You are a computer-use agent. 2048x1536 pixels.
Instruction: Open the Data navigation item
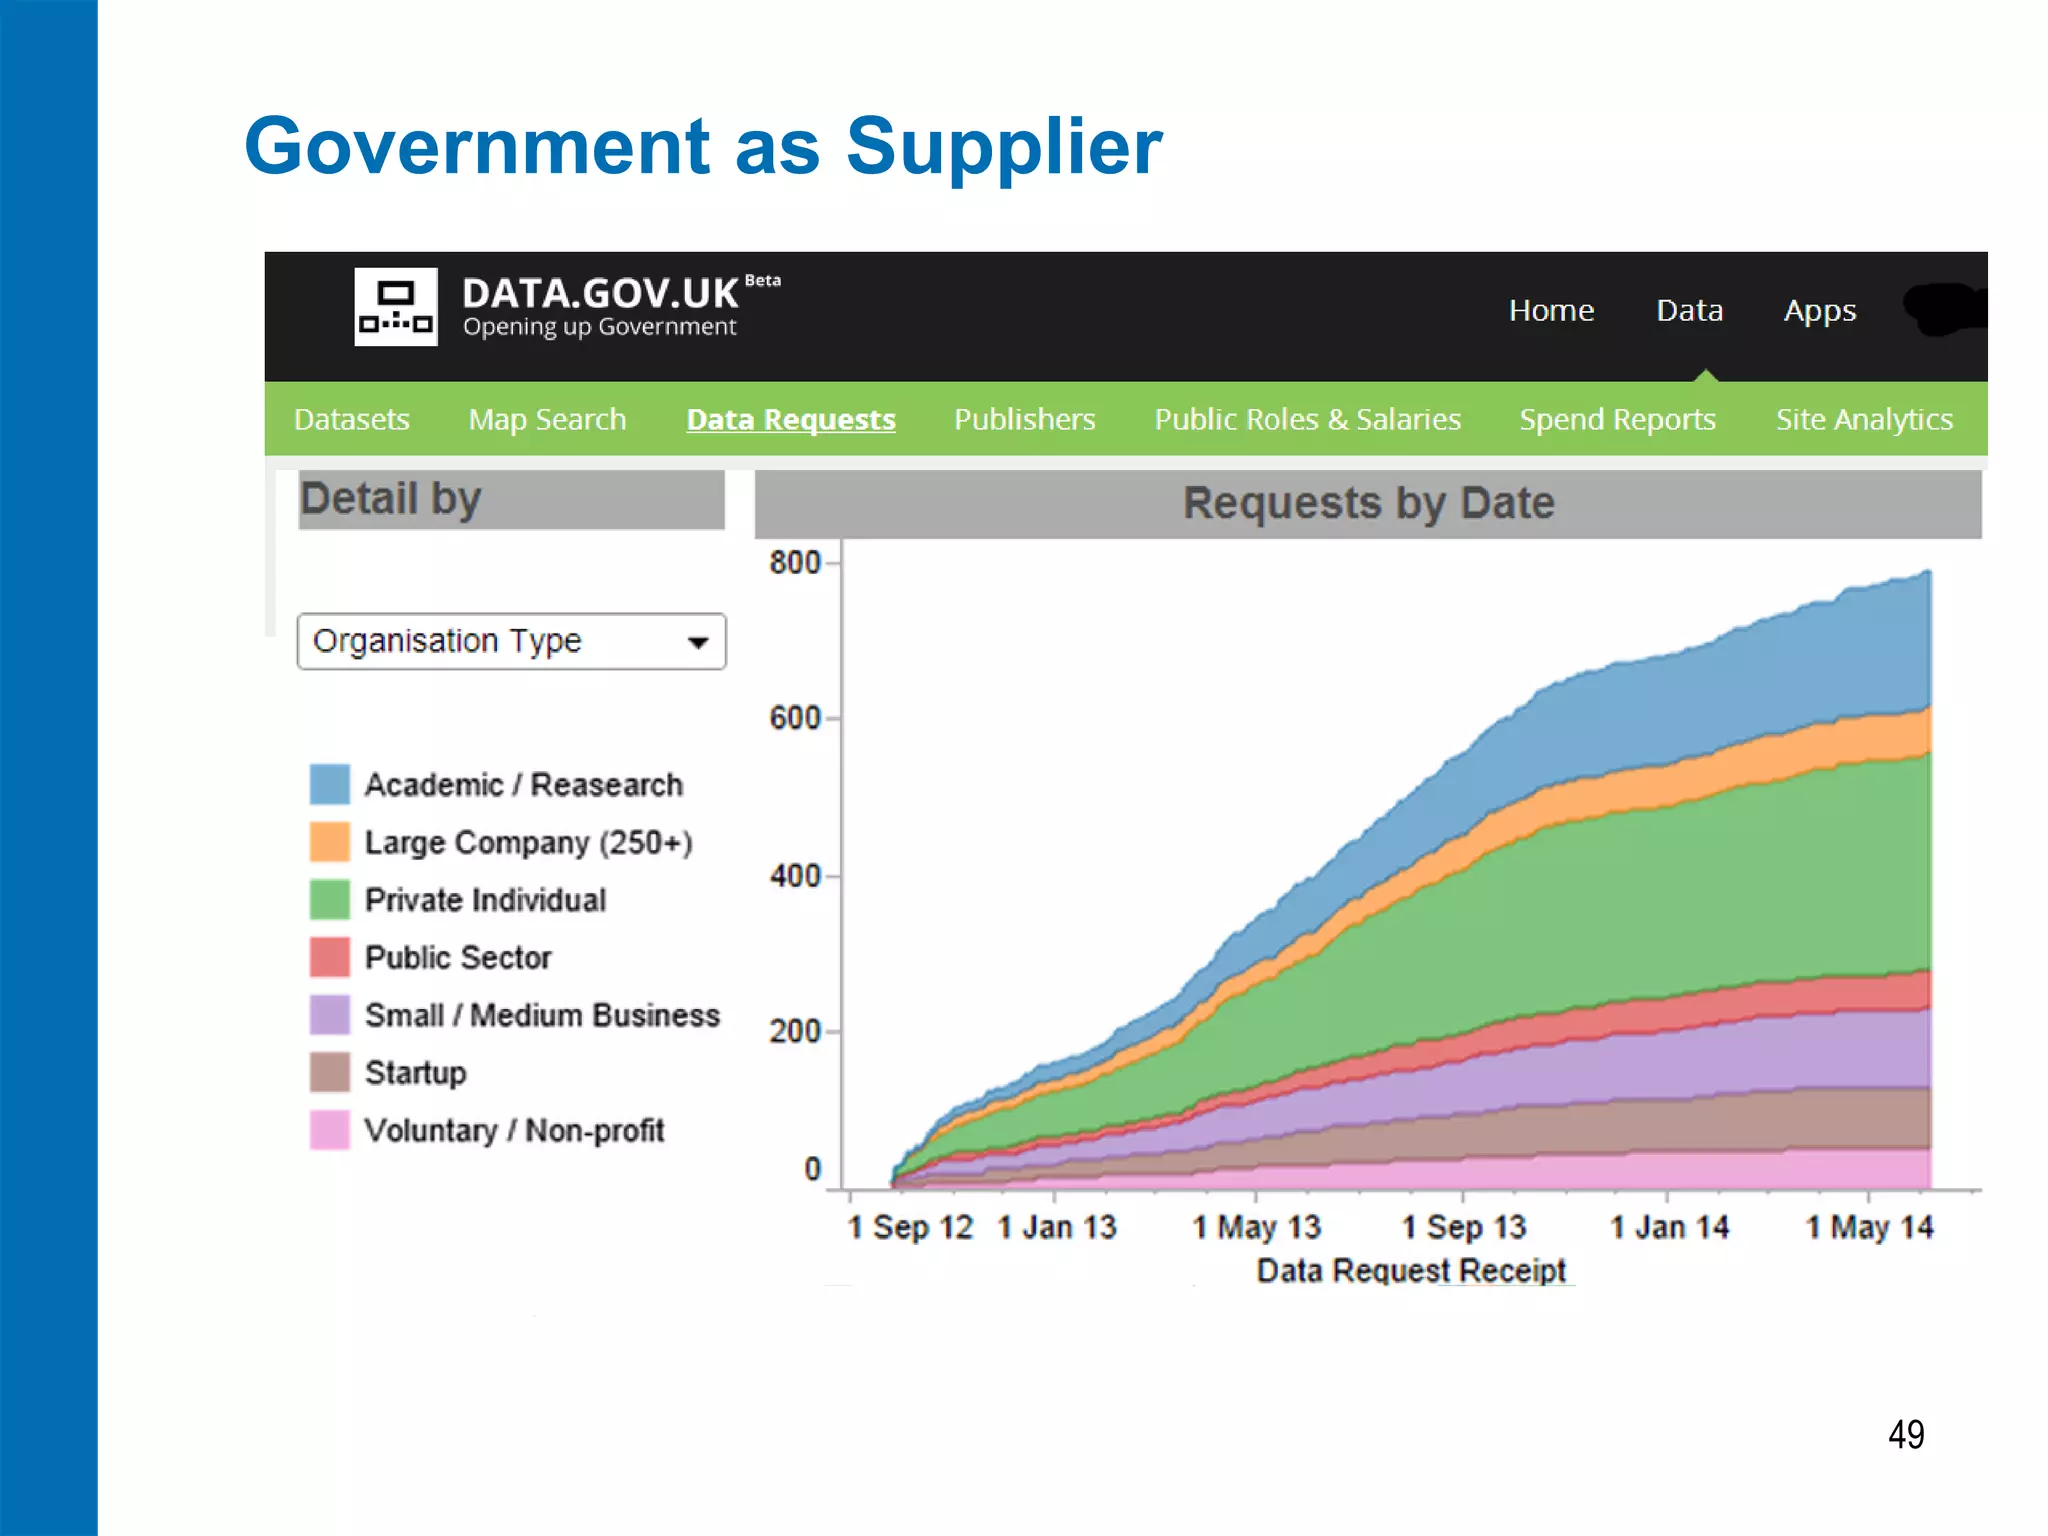click(x=1689, y=310)
